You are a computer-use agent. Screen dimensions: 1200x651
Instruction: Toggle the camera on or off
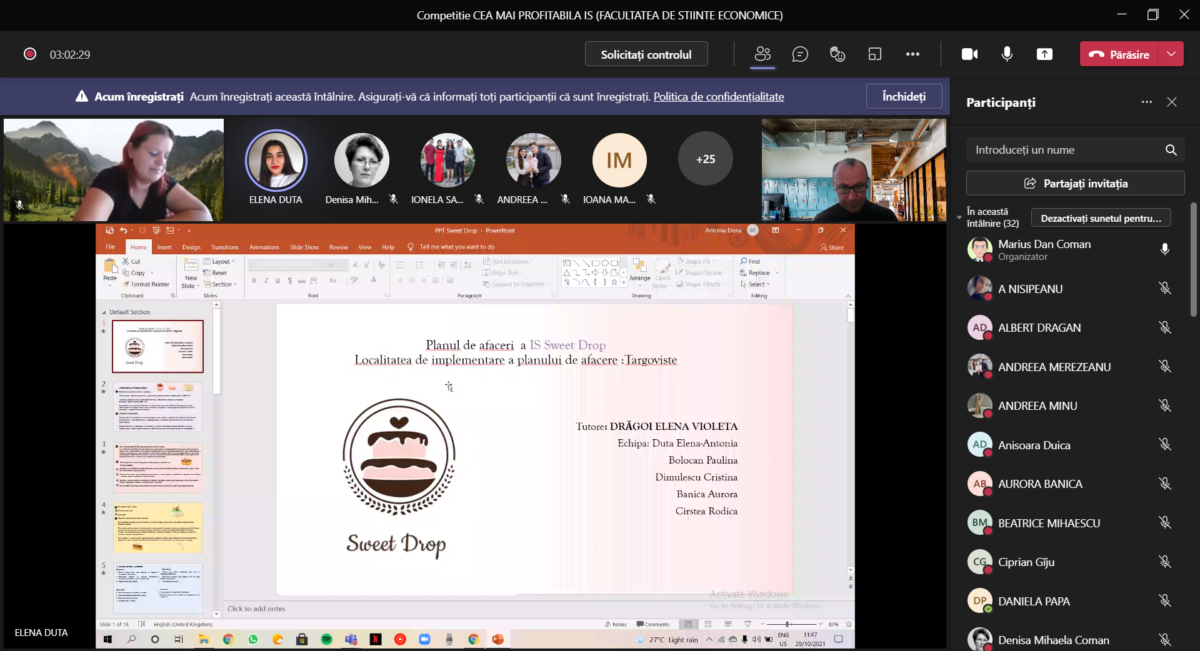pyautogui.click(x=969, y=54)
